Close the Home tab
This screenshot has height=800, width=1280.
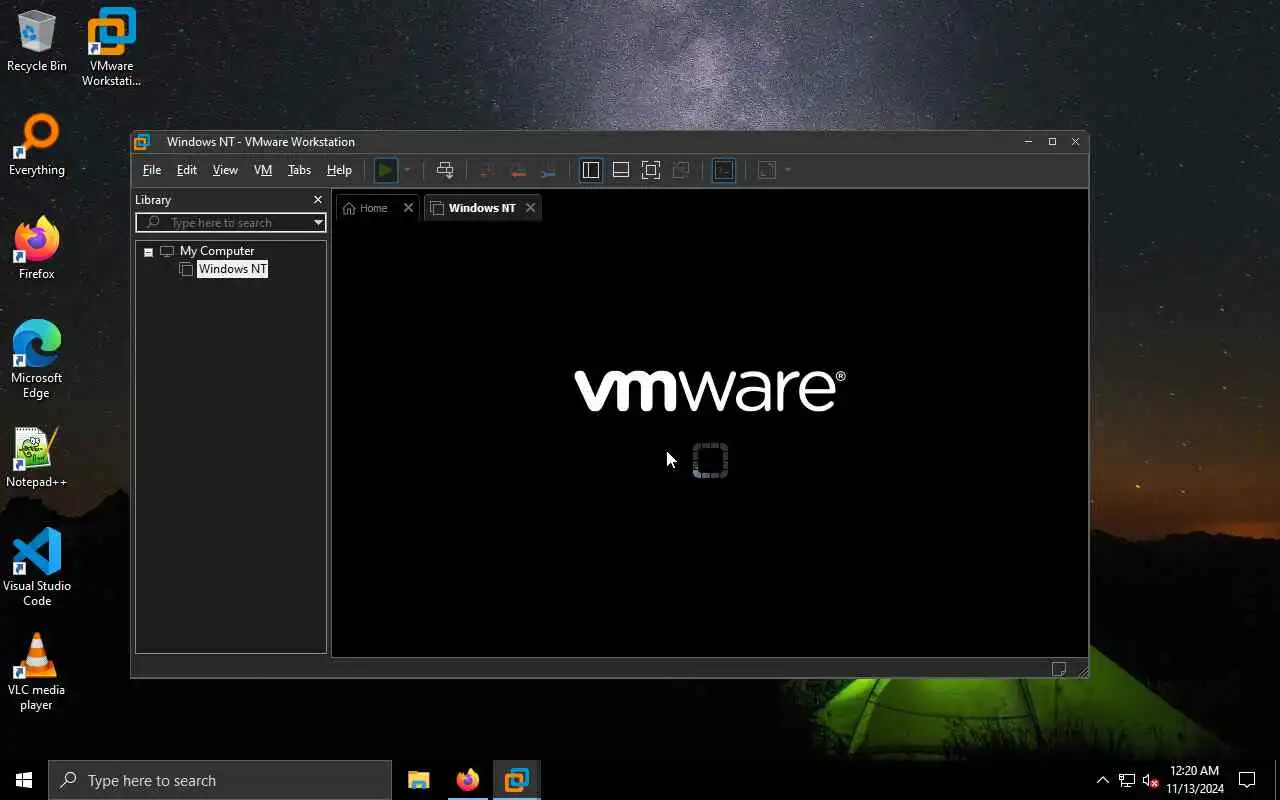pyautogui.click(x=408, y=208)
